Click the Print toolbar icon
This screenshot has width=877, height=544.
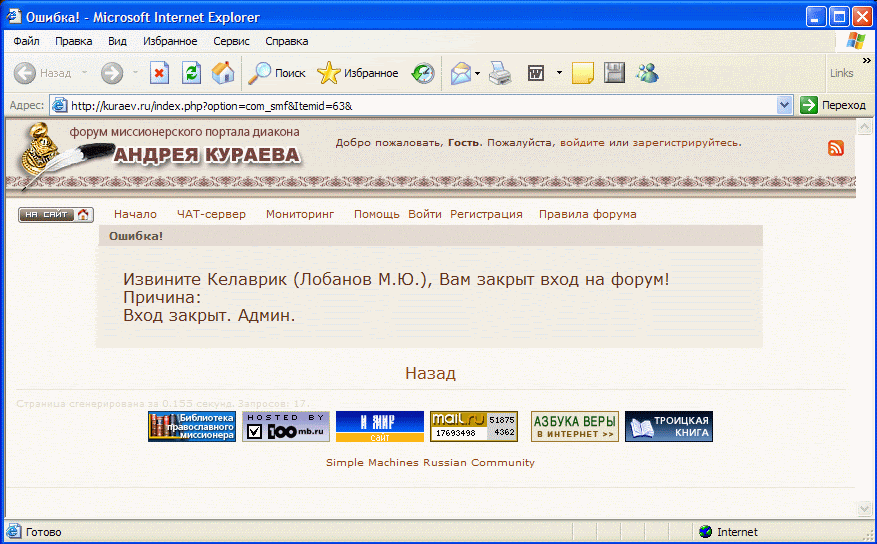tap(500, 73)
